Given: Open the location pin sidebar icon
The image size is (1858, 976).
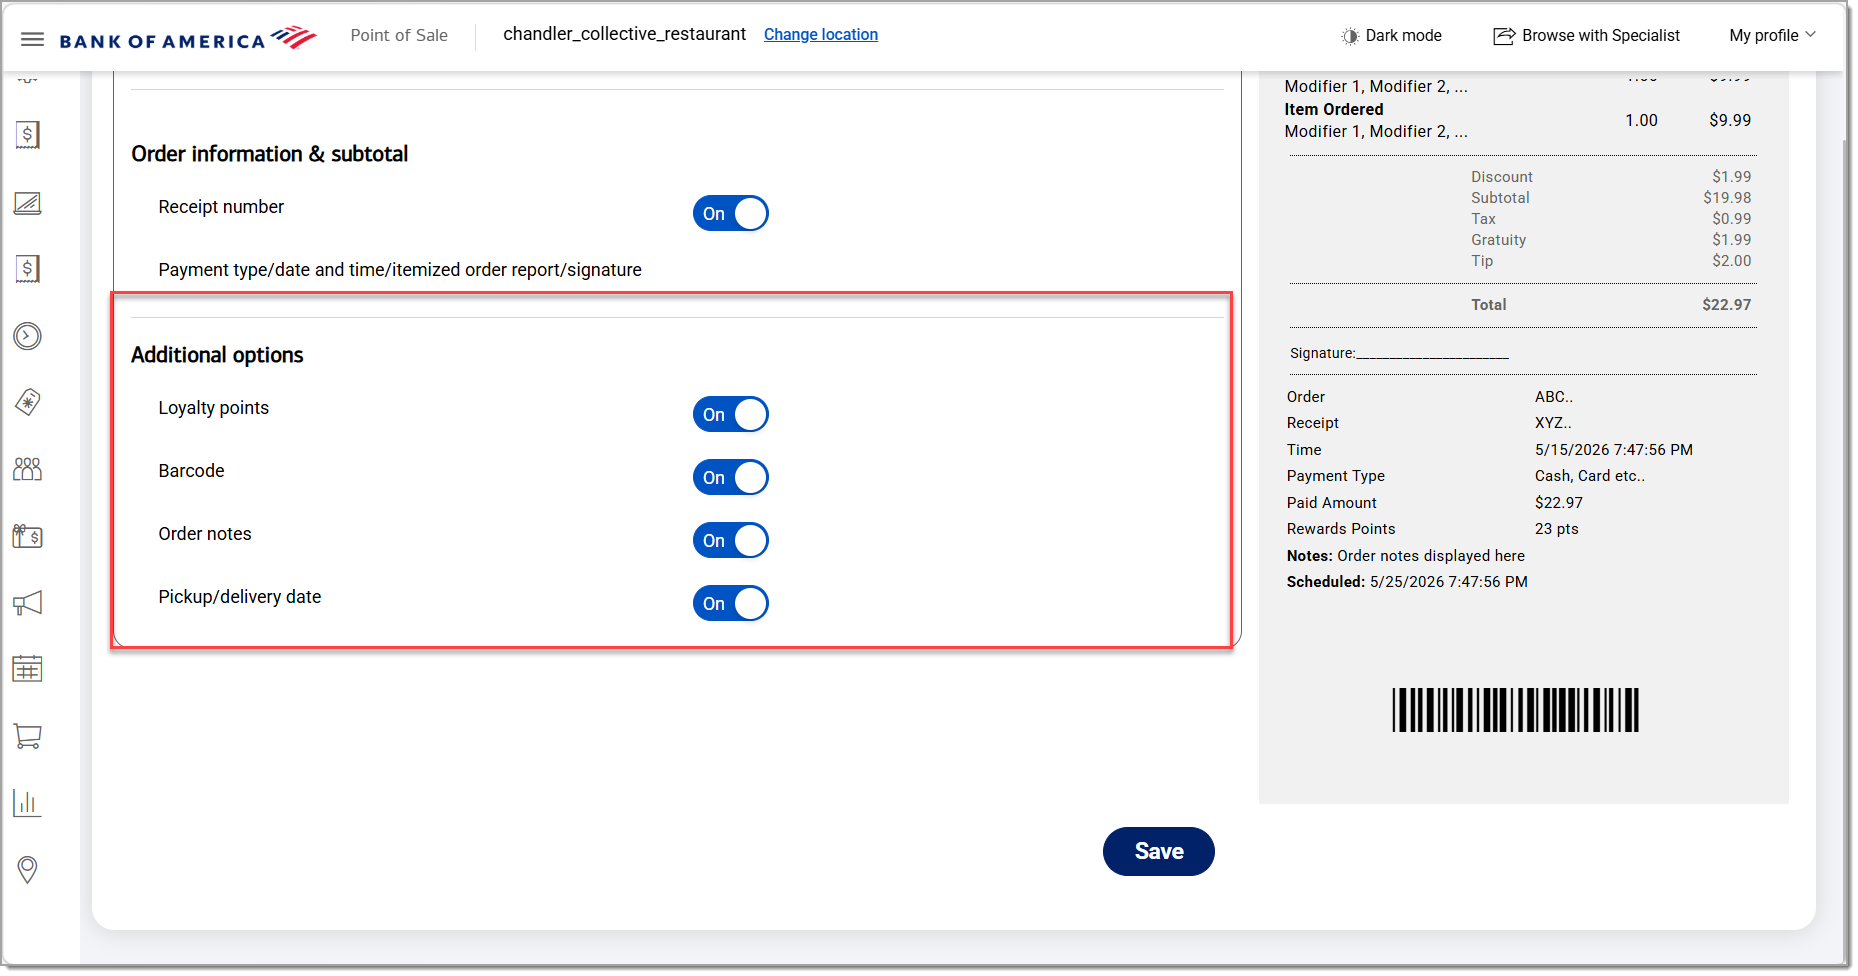Looking at the screenshot, I should click(28, 869).
